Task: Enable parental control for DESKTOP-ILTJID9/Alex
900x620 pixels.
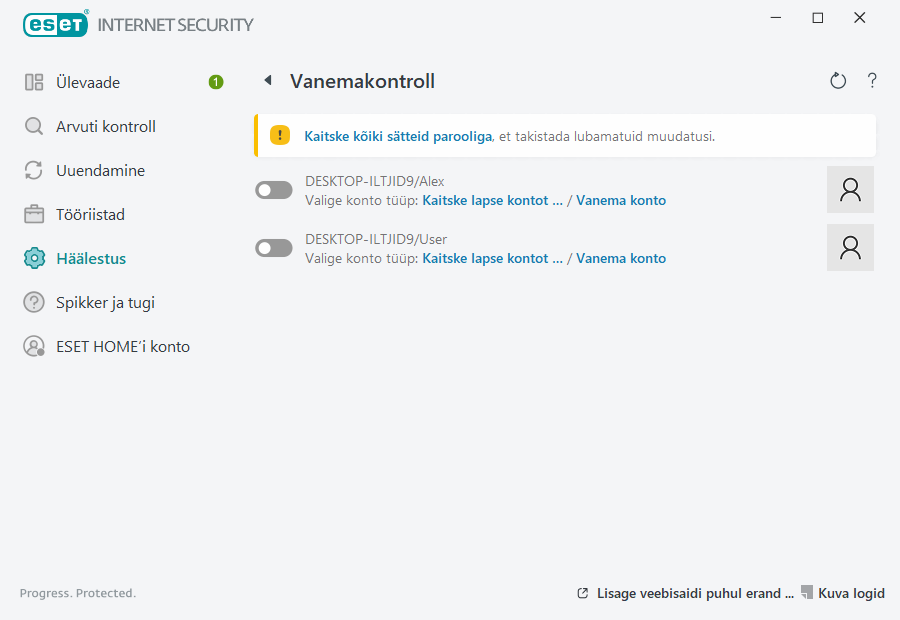Action: pos(273,189)
